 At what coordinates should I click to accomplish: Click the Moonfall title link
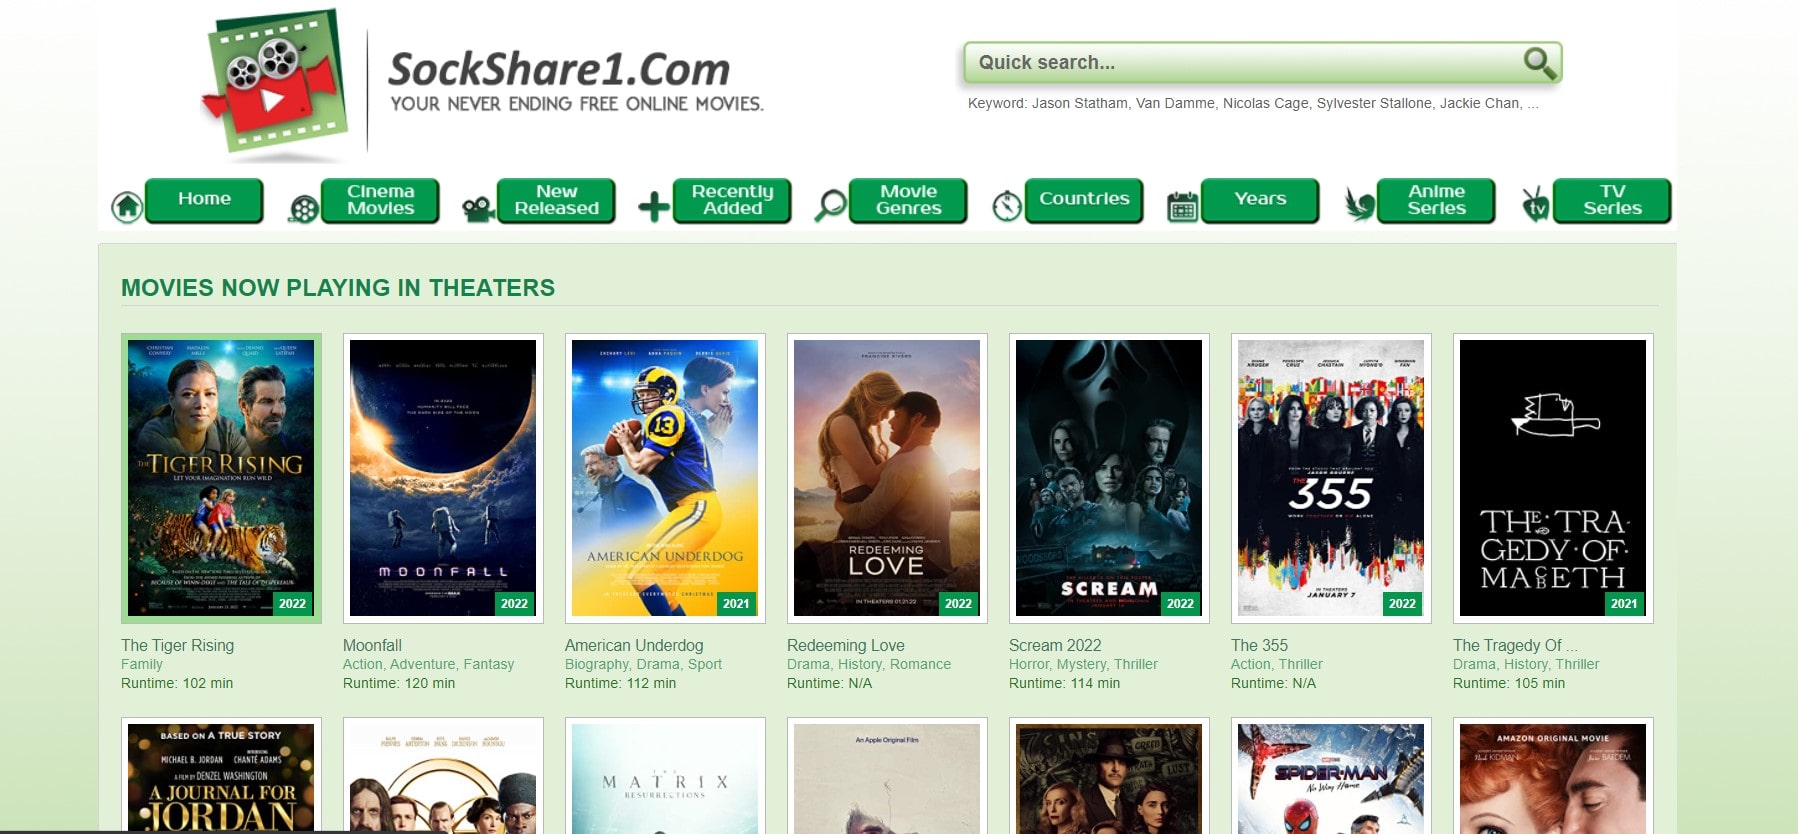click(372, 645)
